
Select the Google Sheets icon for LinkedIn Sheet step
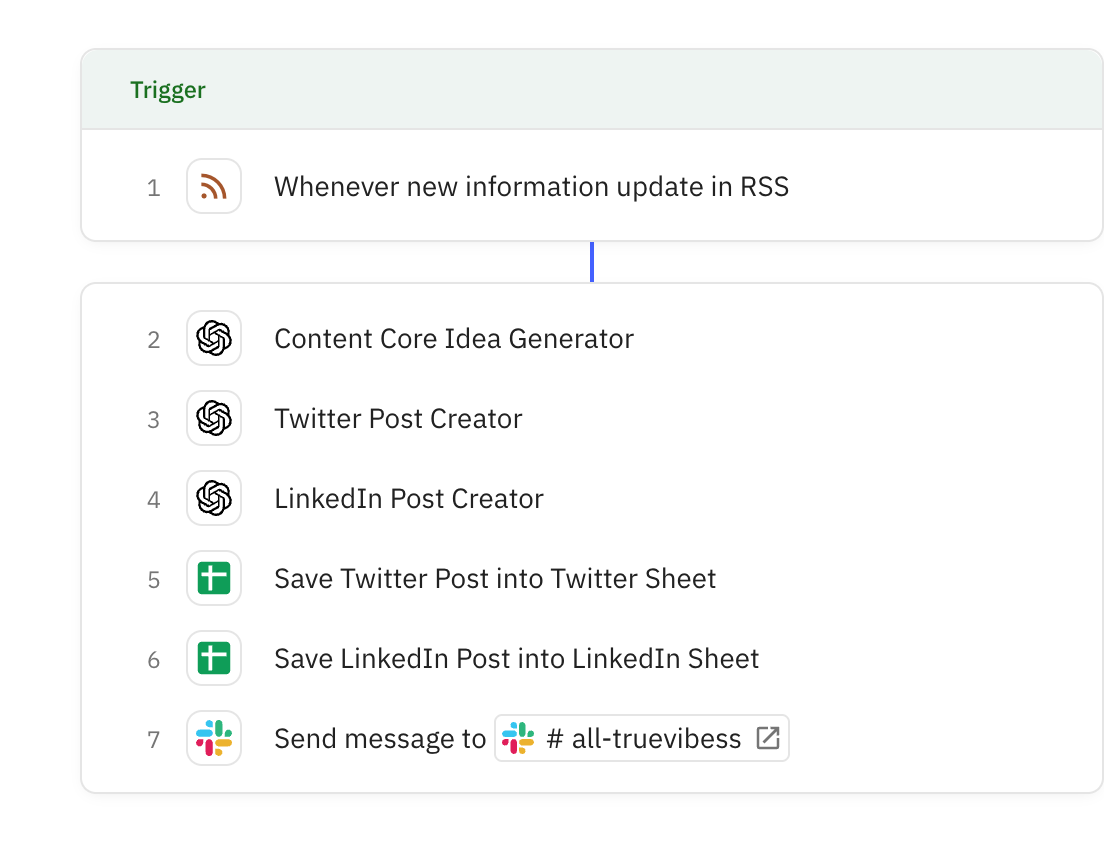click(x=213, y=658)
